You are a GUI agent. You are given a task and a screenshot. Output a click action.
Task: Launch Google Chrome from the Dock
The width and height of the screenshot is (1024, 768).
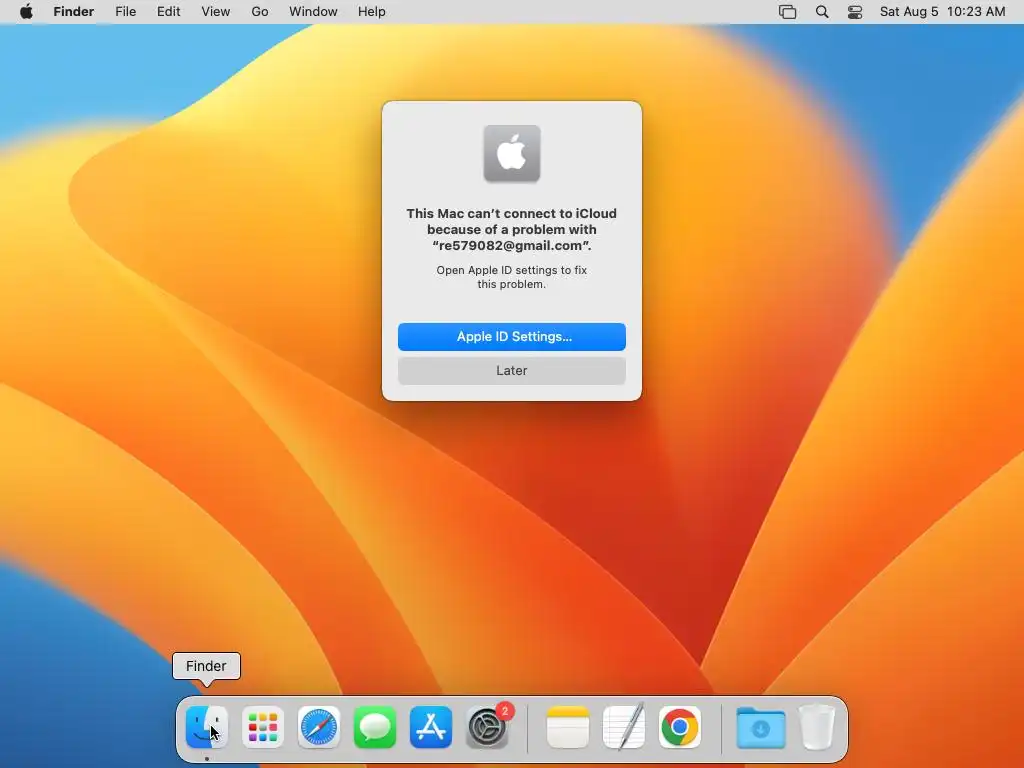point(680,727)
